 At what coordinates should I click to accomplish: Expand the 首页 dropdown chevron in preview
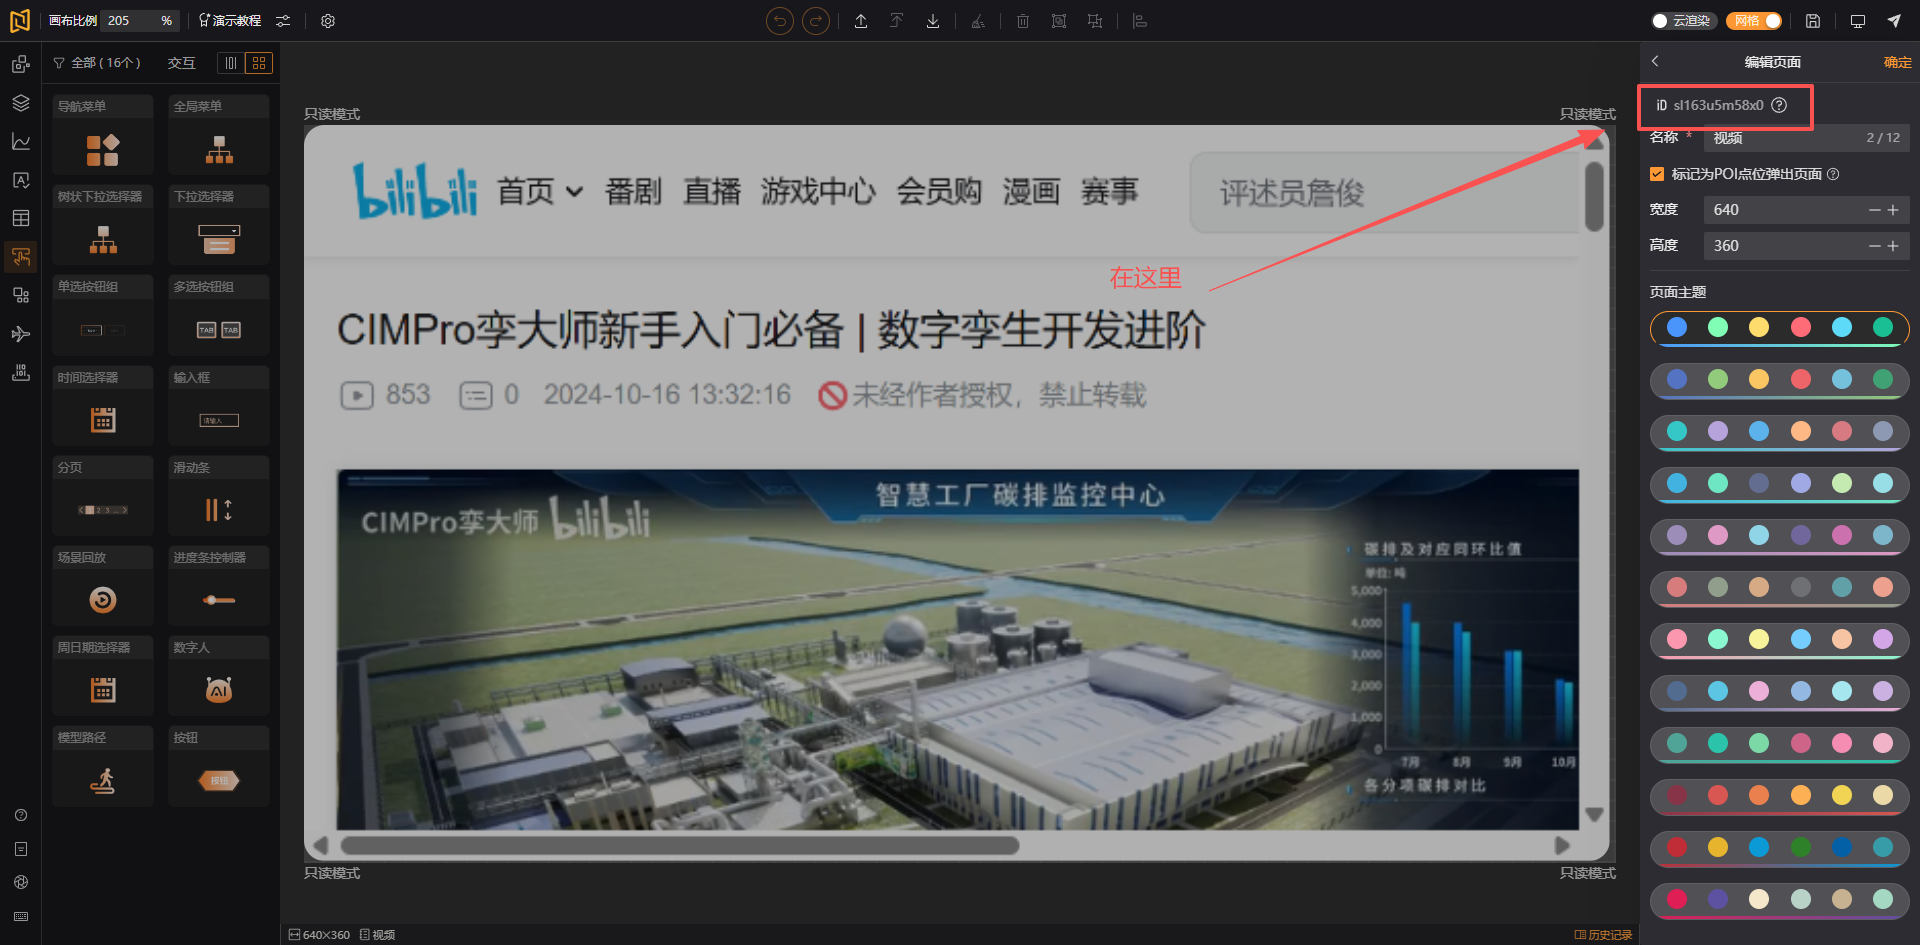tap(574, 191)
